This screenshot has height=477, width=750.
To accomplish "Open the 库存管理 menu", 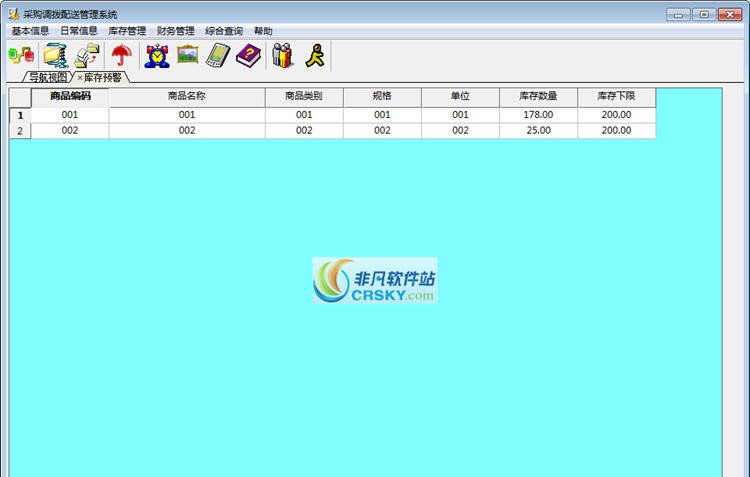I will (x=127, y=31).
